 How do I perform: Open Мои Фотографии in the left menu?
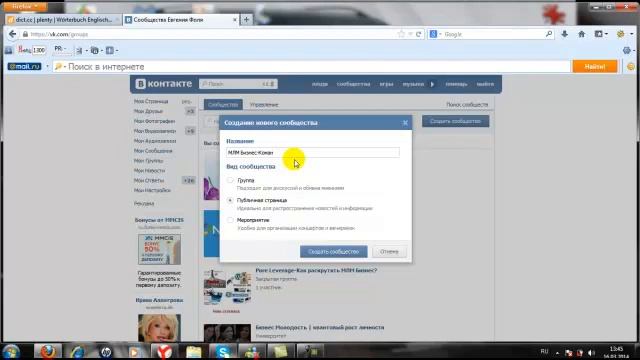(x=154, y=121)
